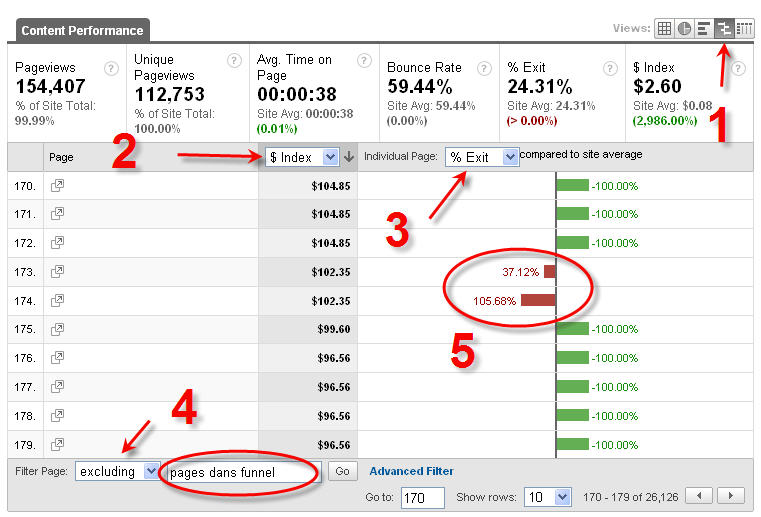Switch to the pivot view icon
Screen dimensions: 761x517
click(x=743, y=28)
